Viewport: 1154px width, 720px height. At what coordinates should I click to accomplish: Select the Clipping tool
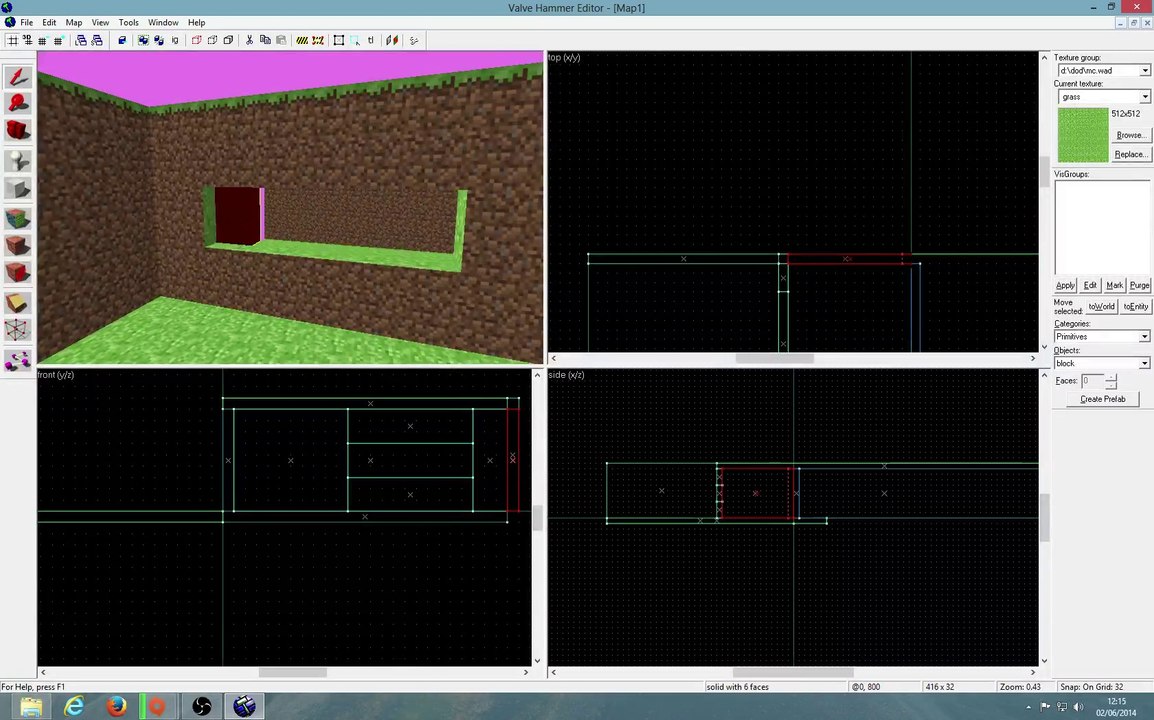coord(18,303)
